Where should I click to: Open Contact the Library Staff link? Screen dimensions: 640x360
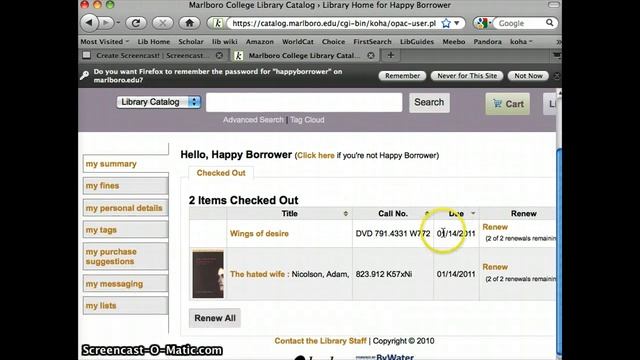click(320, 341)
